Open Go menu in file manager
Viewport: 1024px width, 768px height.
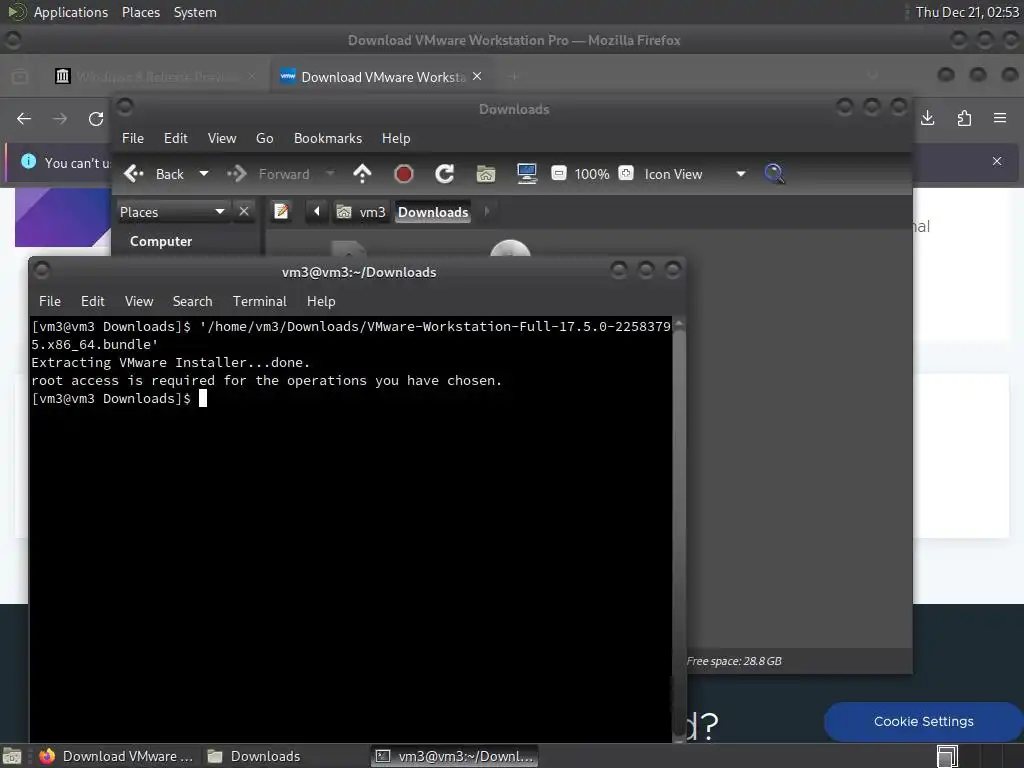tap(264, 138)
